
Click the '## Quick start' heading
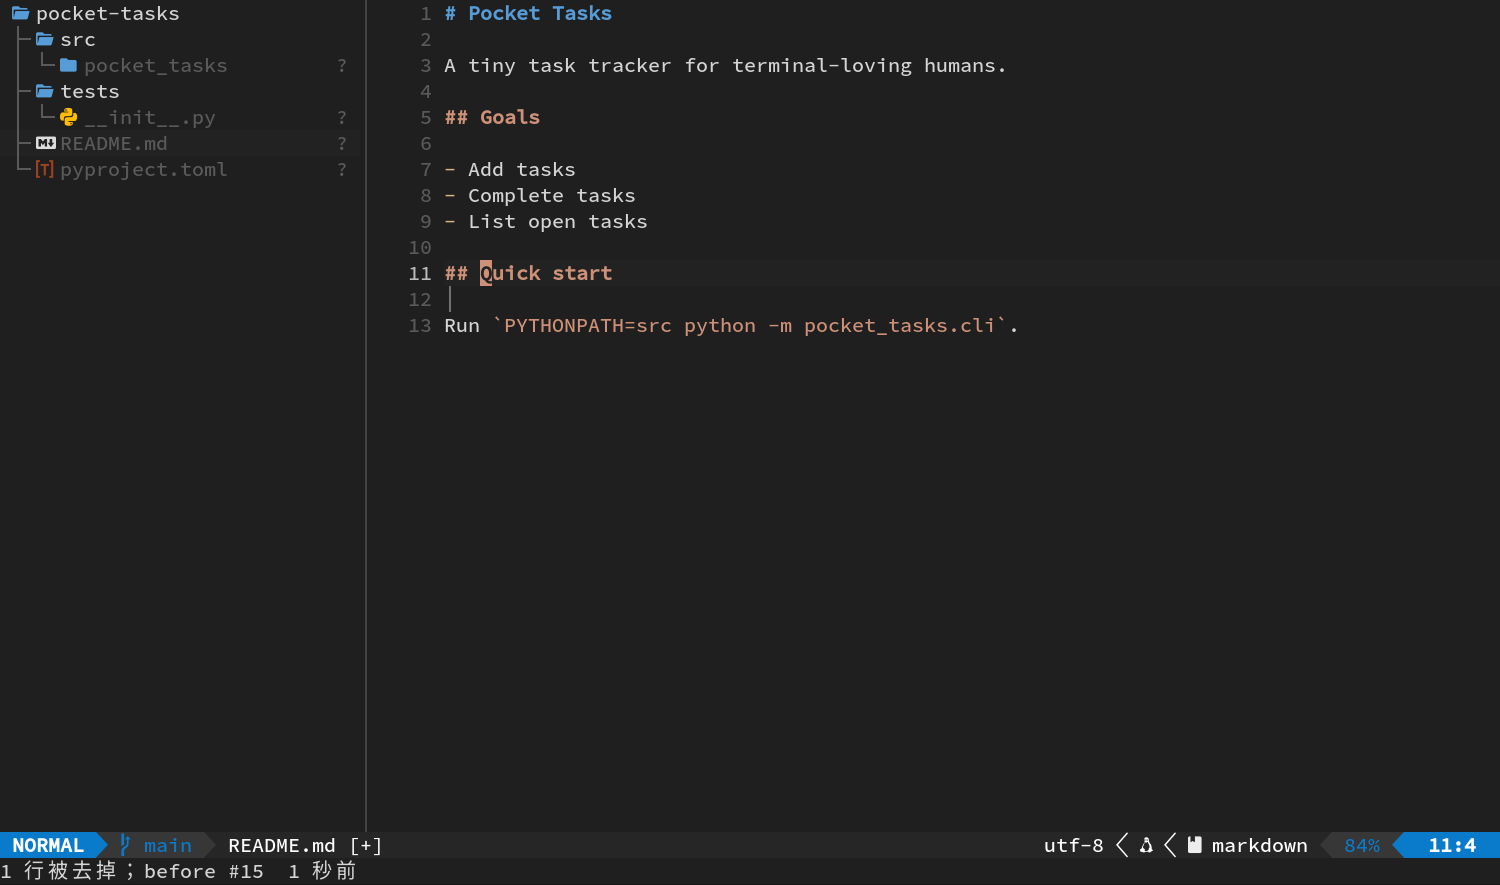[528, 274]
